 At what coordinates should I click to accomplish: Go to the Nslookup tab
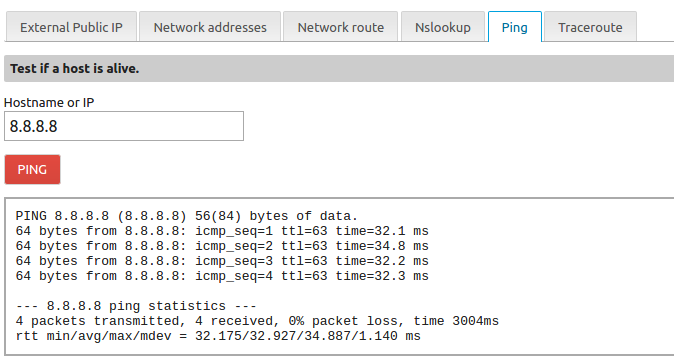coord(443,27)
